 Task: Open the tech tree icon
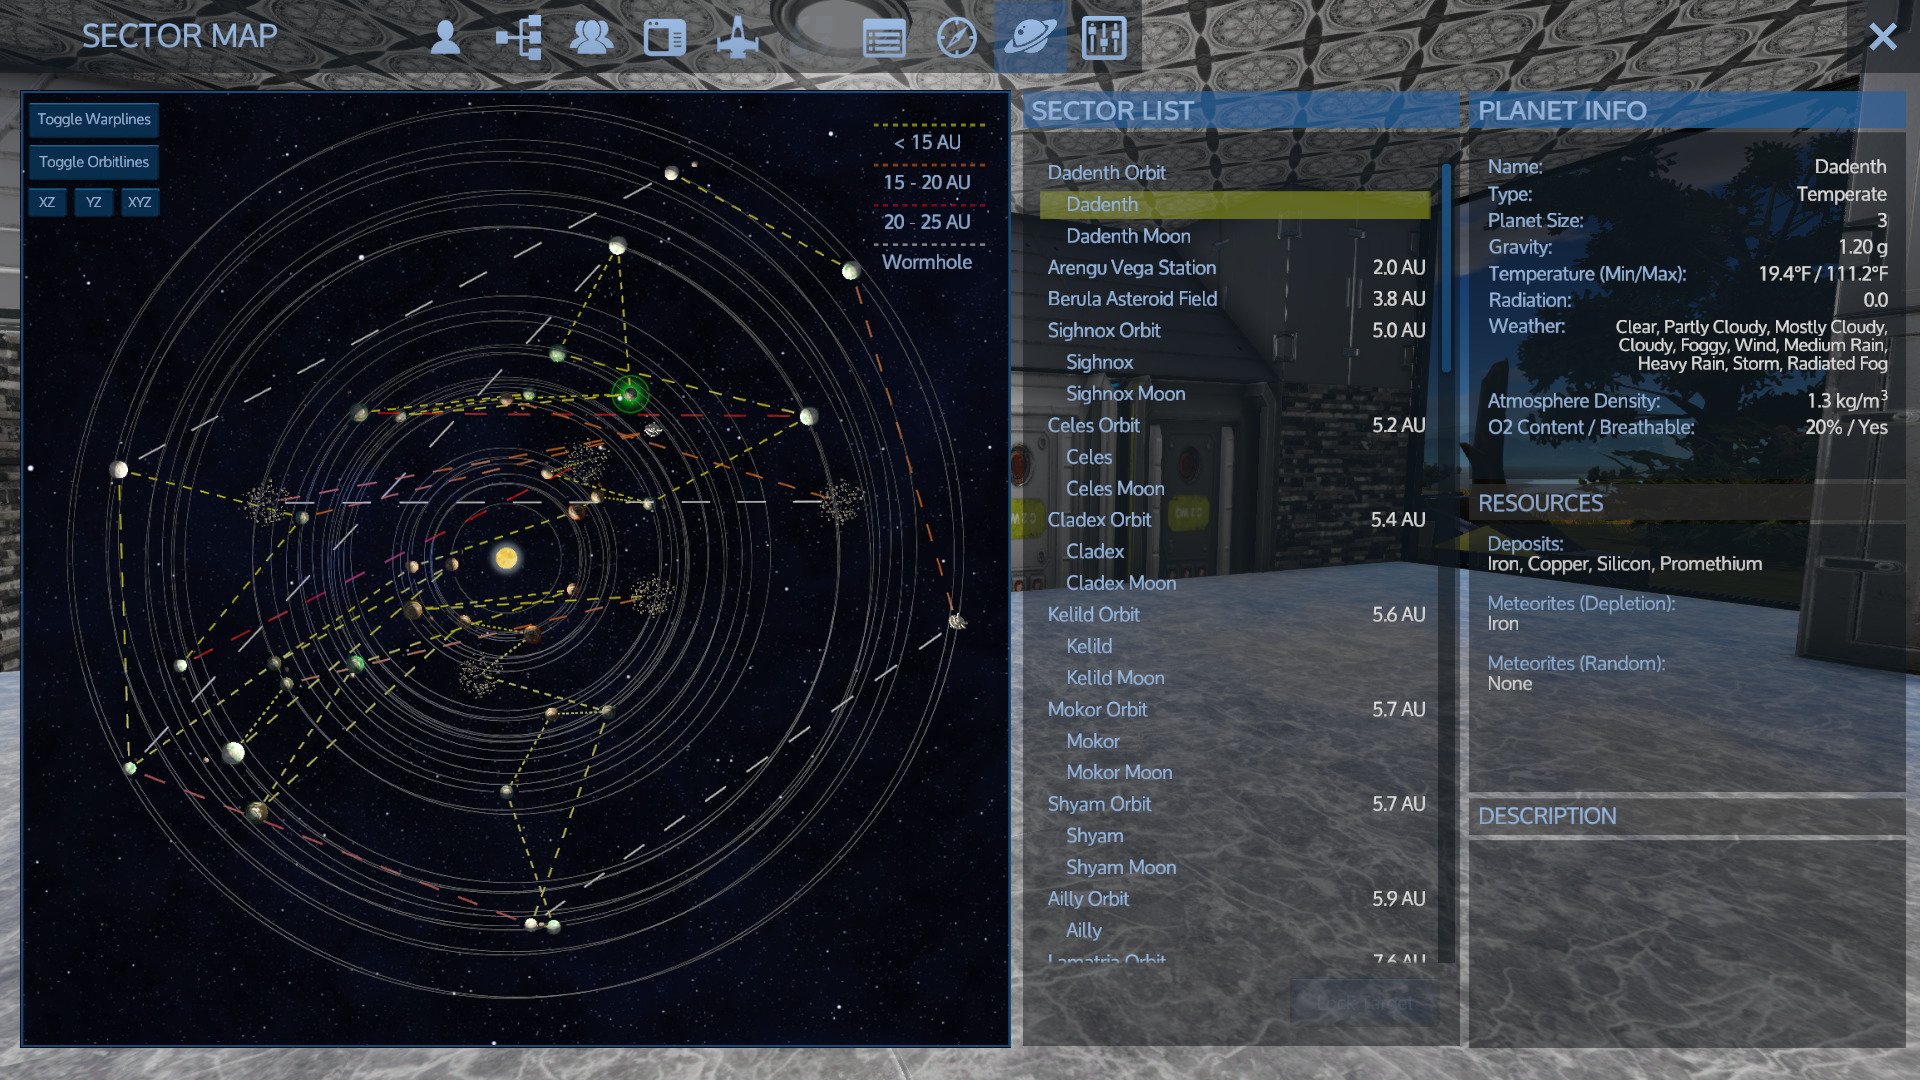click(519, 38)
